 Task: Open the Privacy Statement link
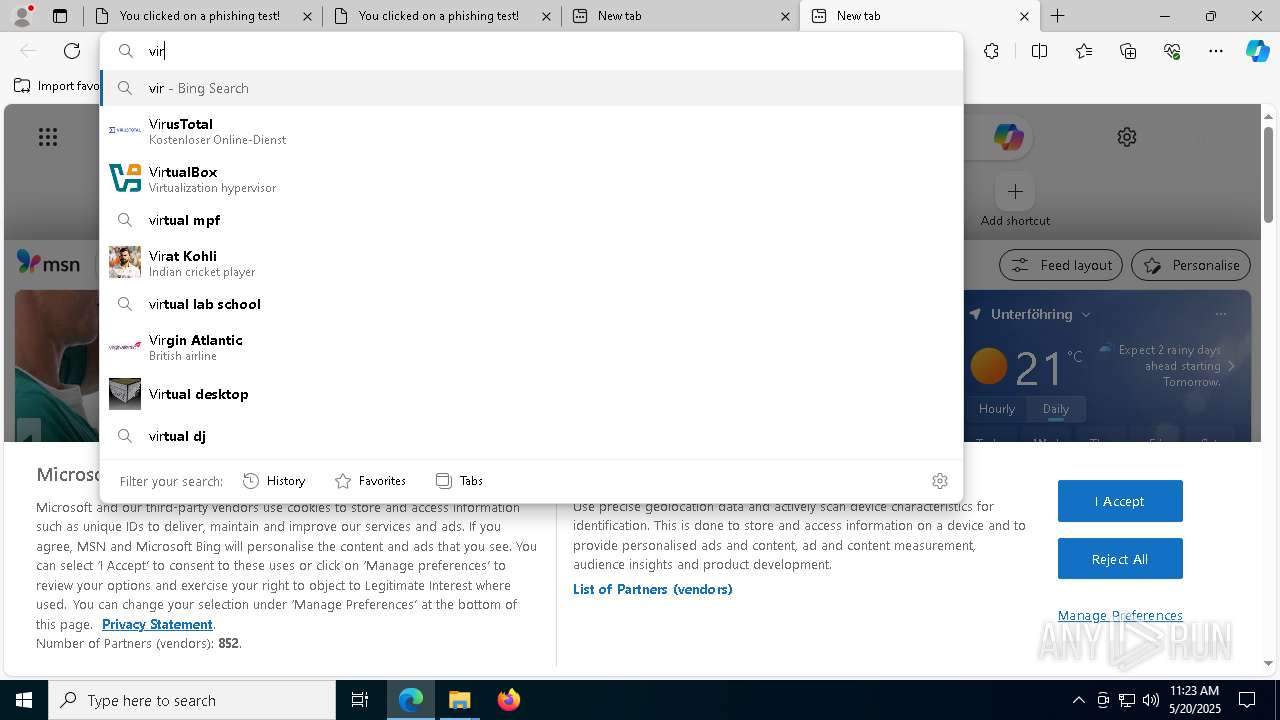(x=157, y=624)
